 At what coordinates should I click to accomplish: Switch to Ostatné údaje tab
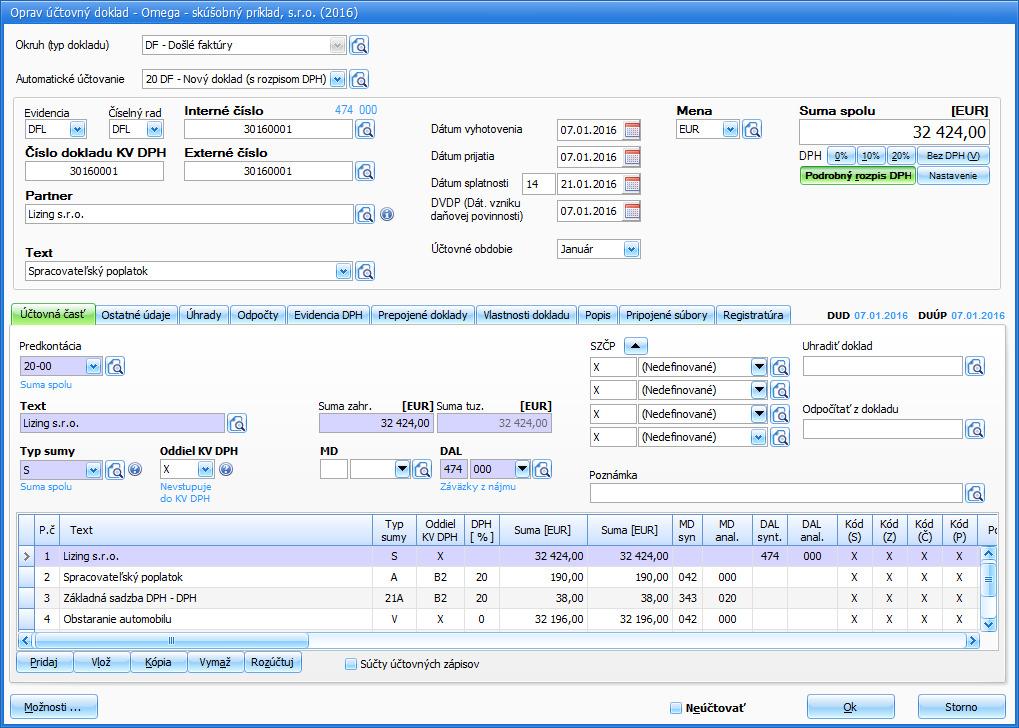(136, 315)
